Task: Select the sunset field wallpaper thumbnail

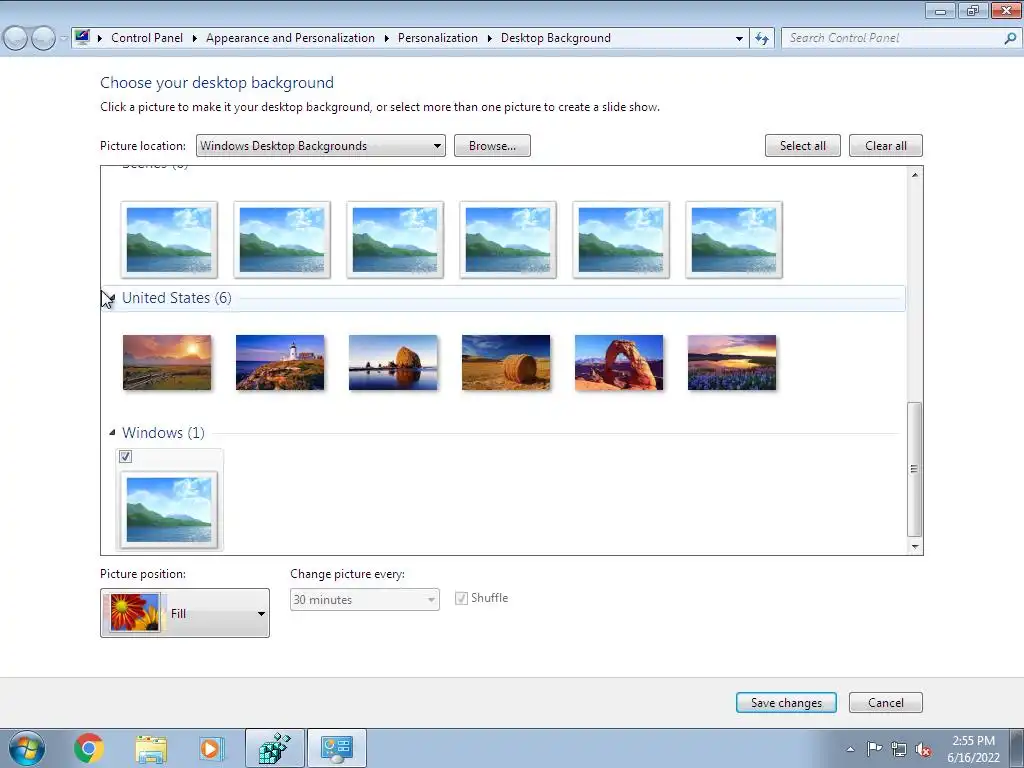Action: pos(167,362)
